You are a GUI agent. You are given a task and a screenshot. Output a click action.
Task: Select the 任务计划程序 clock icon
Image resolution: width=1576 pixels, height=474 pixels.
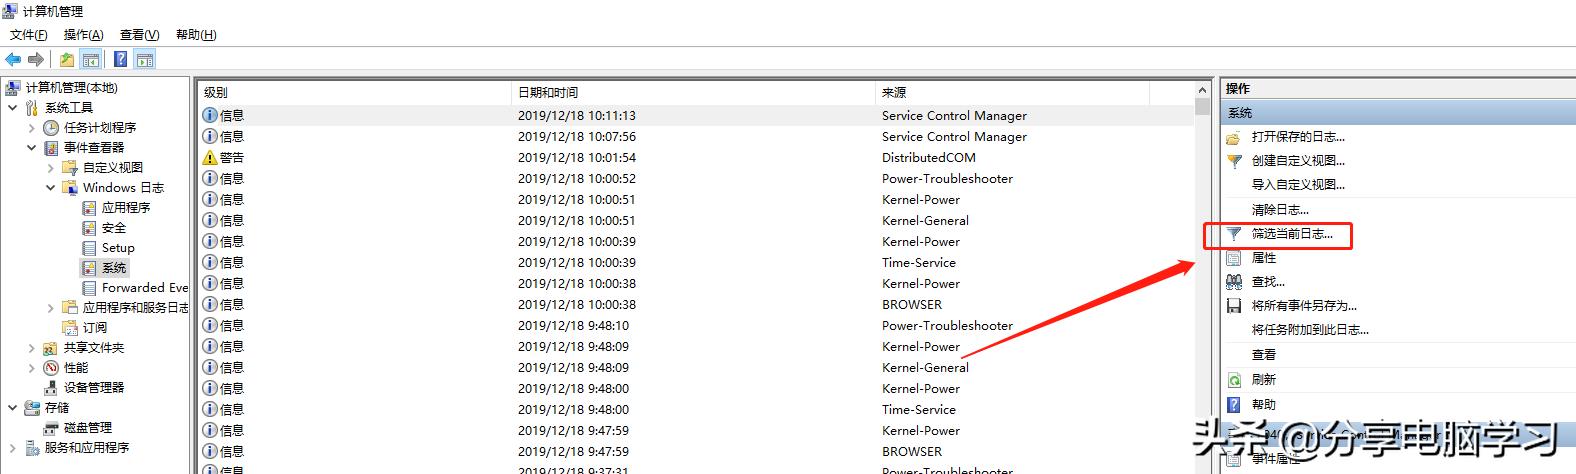[51, 128]
